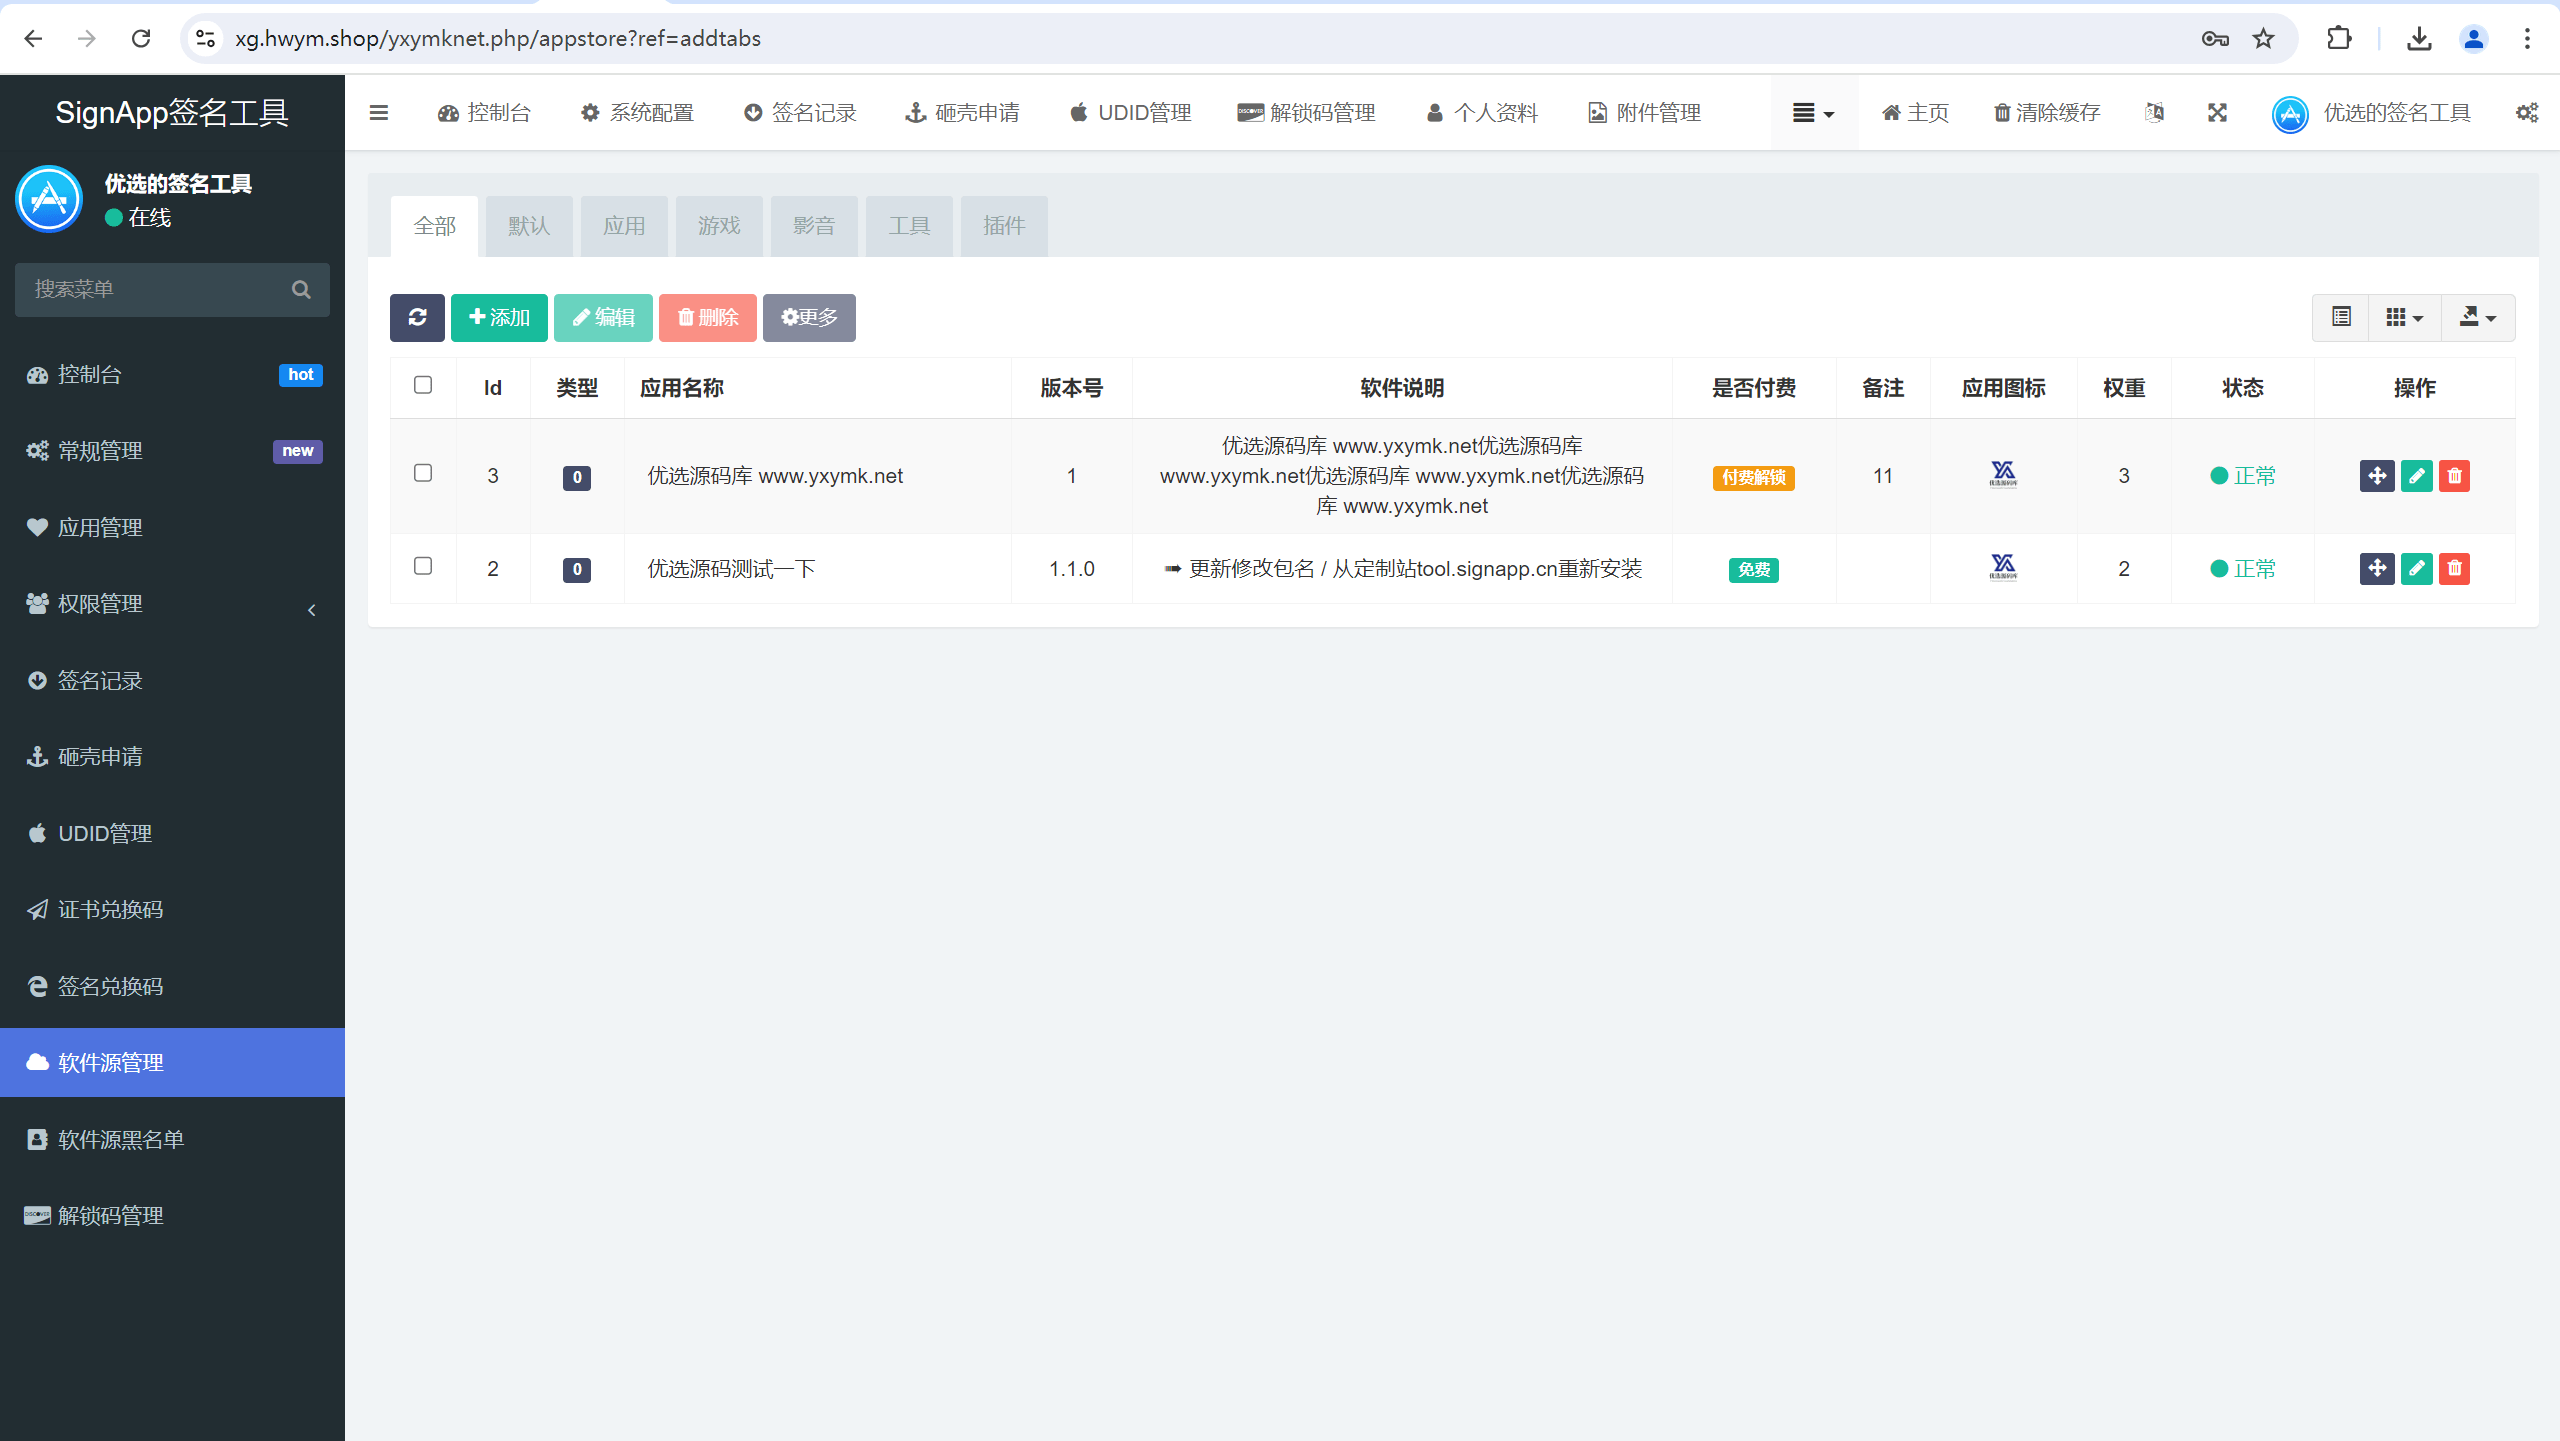Click the green edit pencil for row Id 3
The image size is (2560, 1441).
2417,476
